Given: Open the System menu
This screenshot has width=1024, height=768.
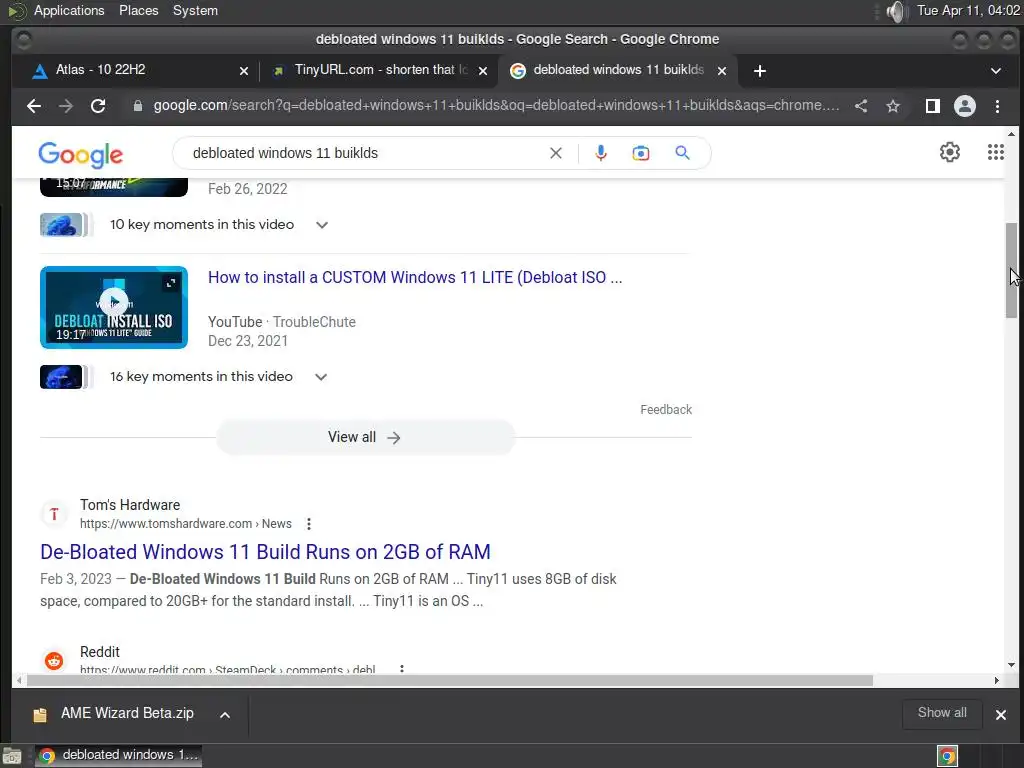Looking at the screenshot, I should pos(195,10).
